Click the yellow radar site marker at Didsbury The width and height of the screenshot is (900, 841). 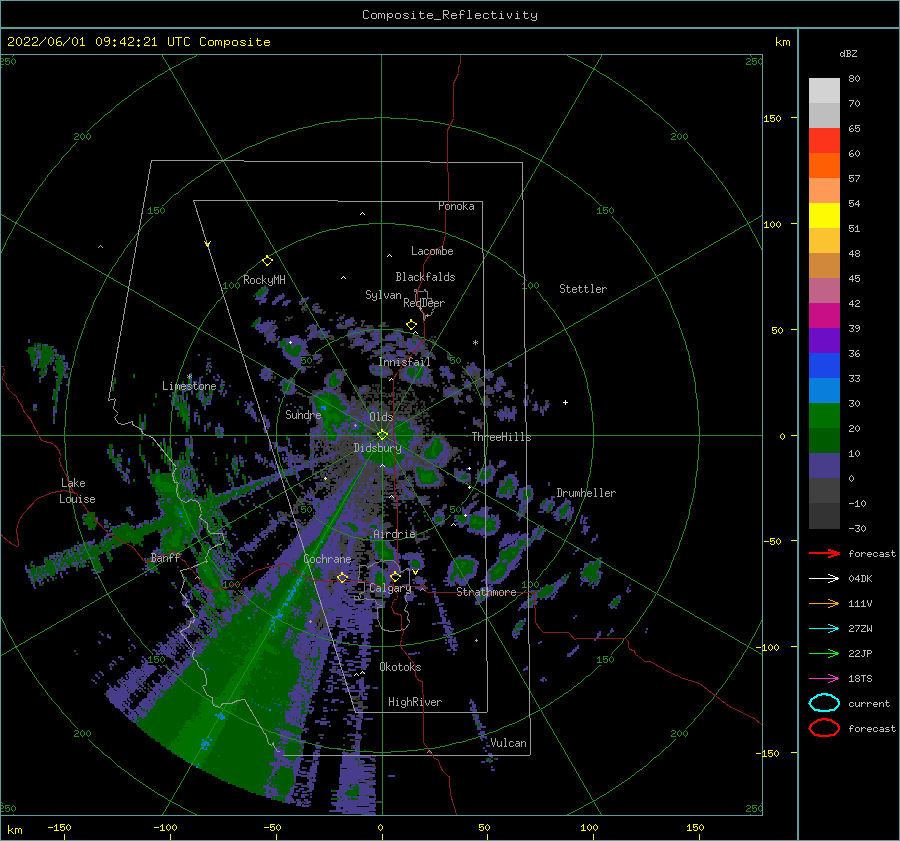pos(382,435)
